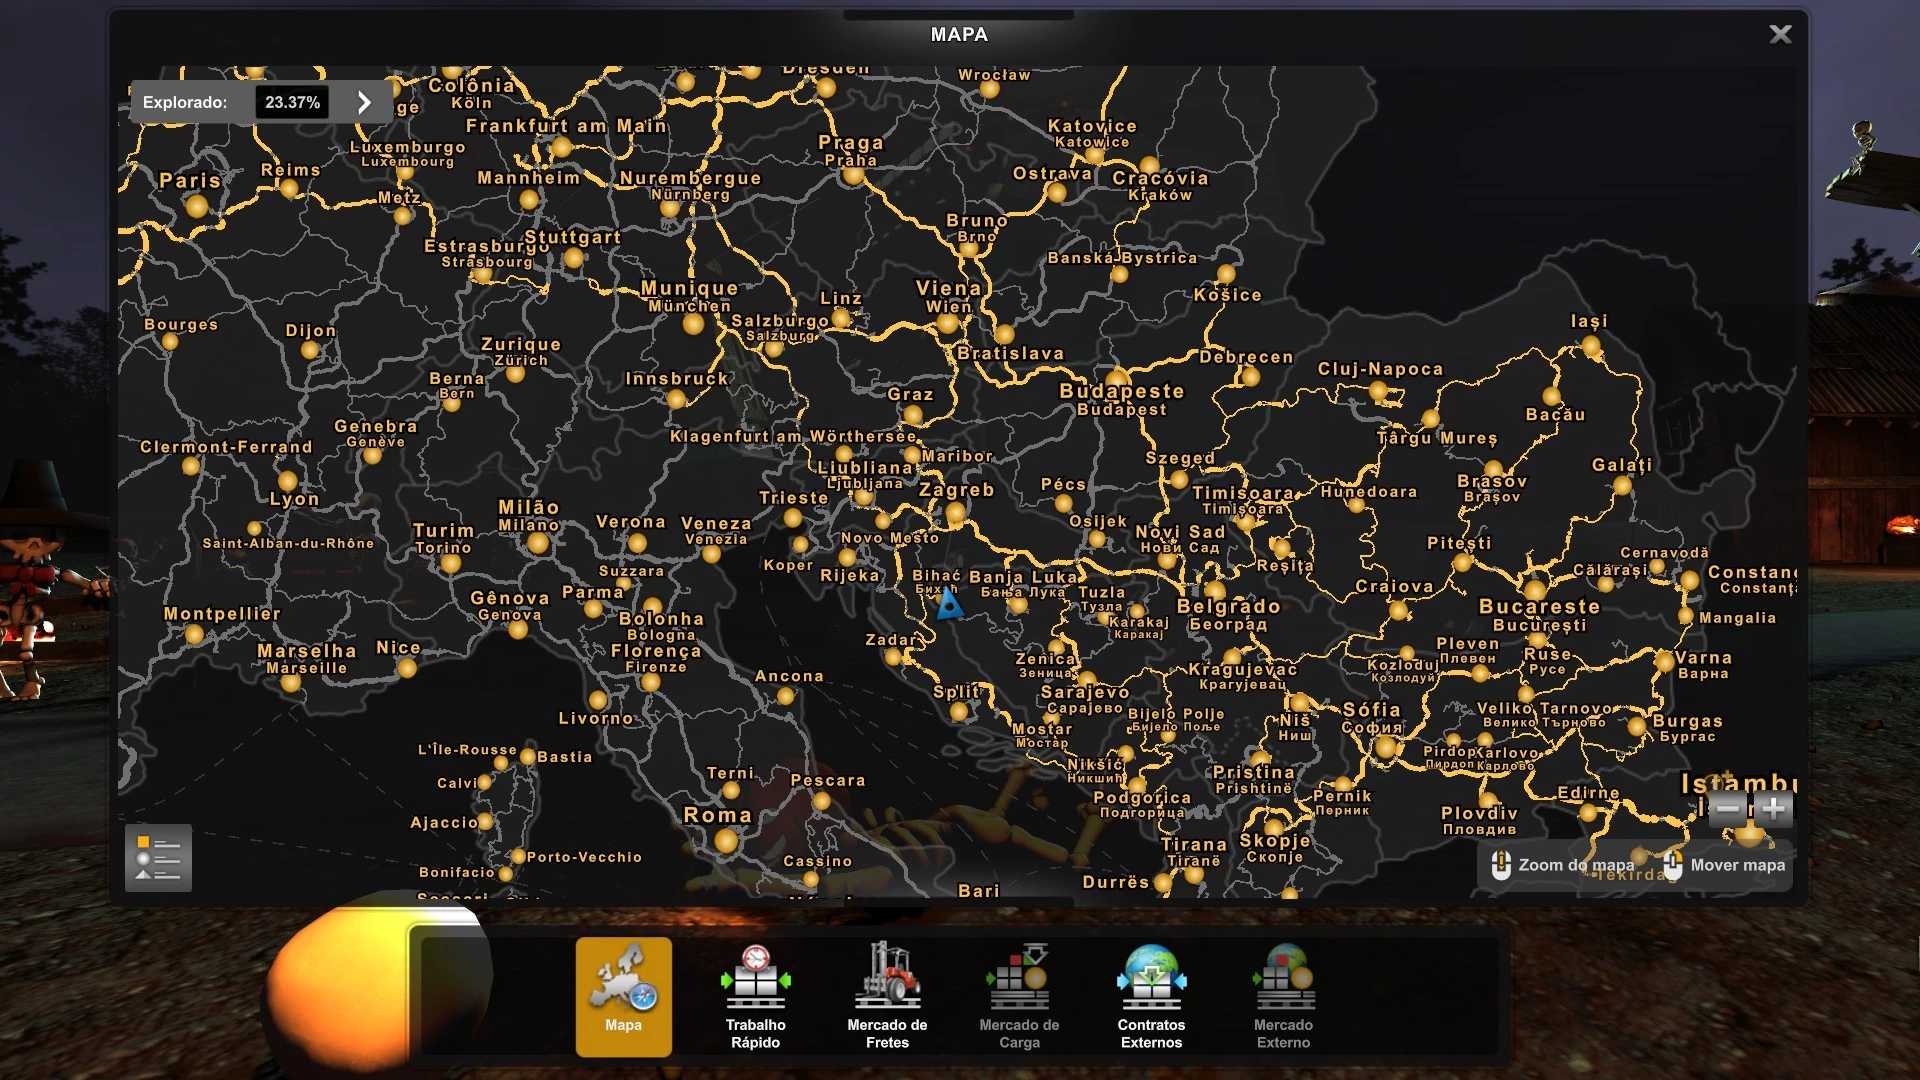The width and height of the screenshot is (1920, 1080).
Task: Close the Mapa window
Action: tap(1780, 35)
